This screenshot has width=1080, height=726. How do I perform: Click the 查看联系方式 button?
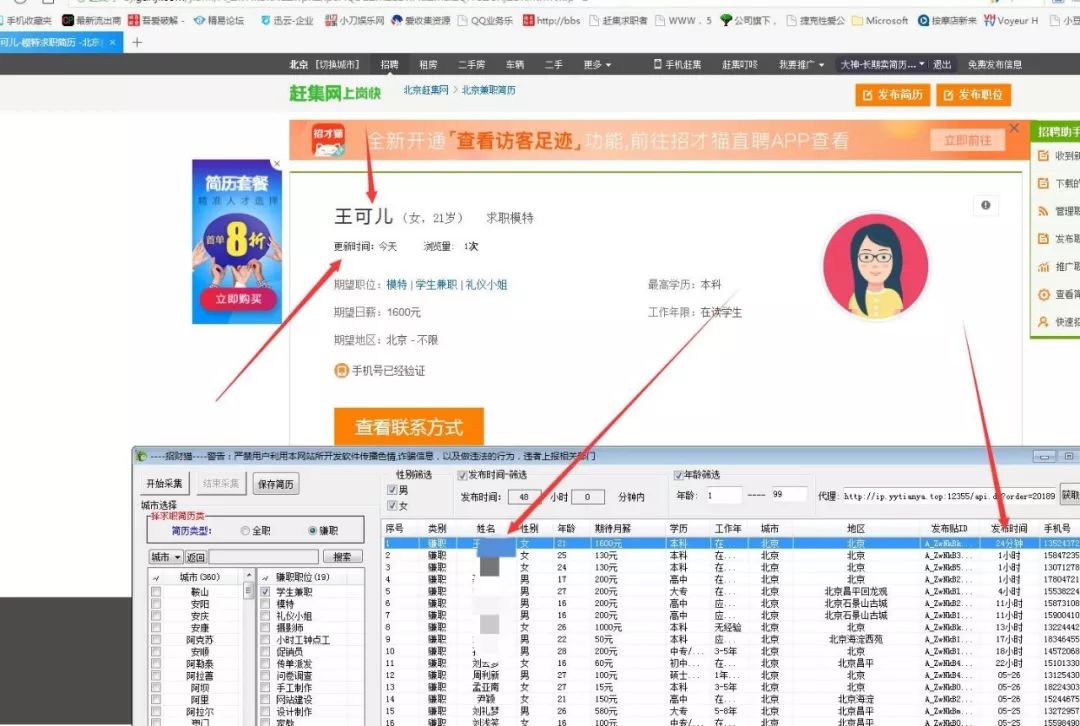(408, 427)
